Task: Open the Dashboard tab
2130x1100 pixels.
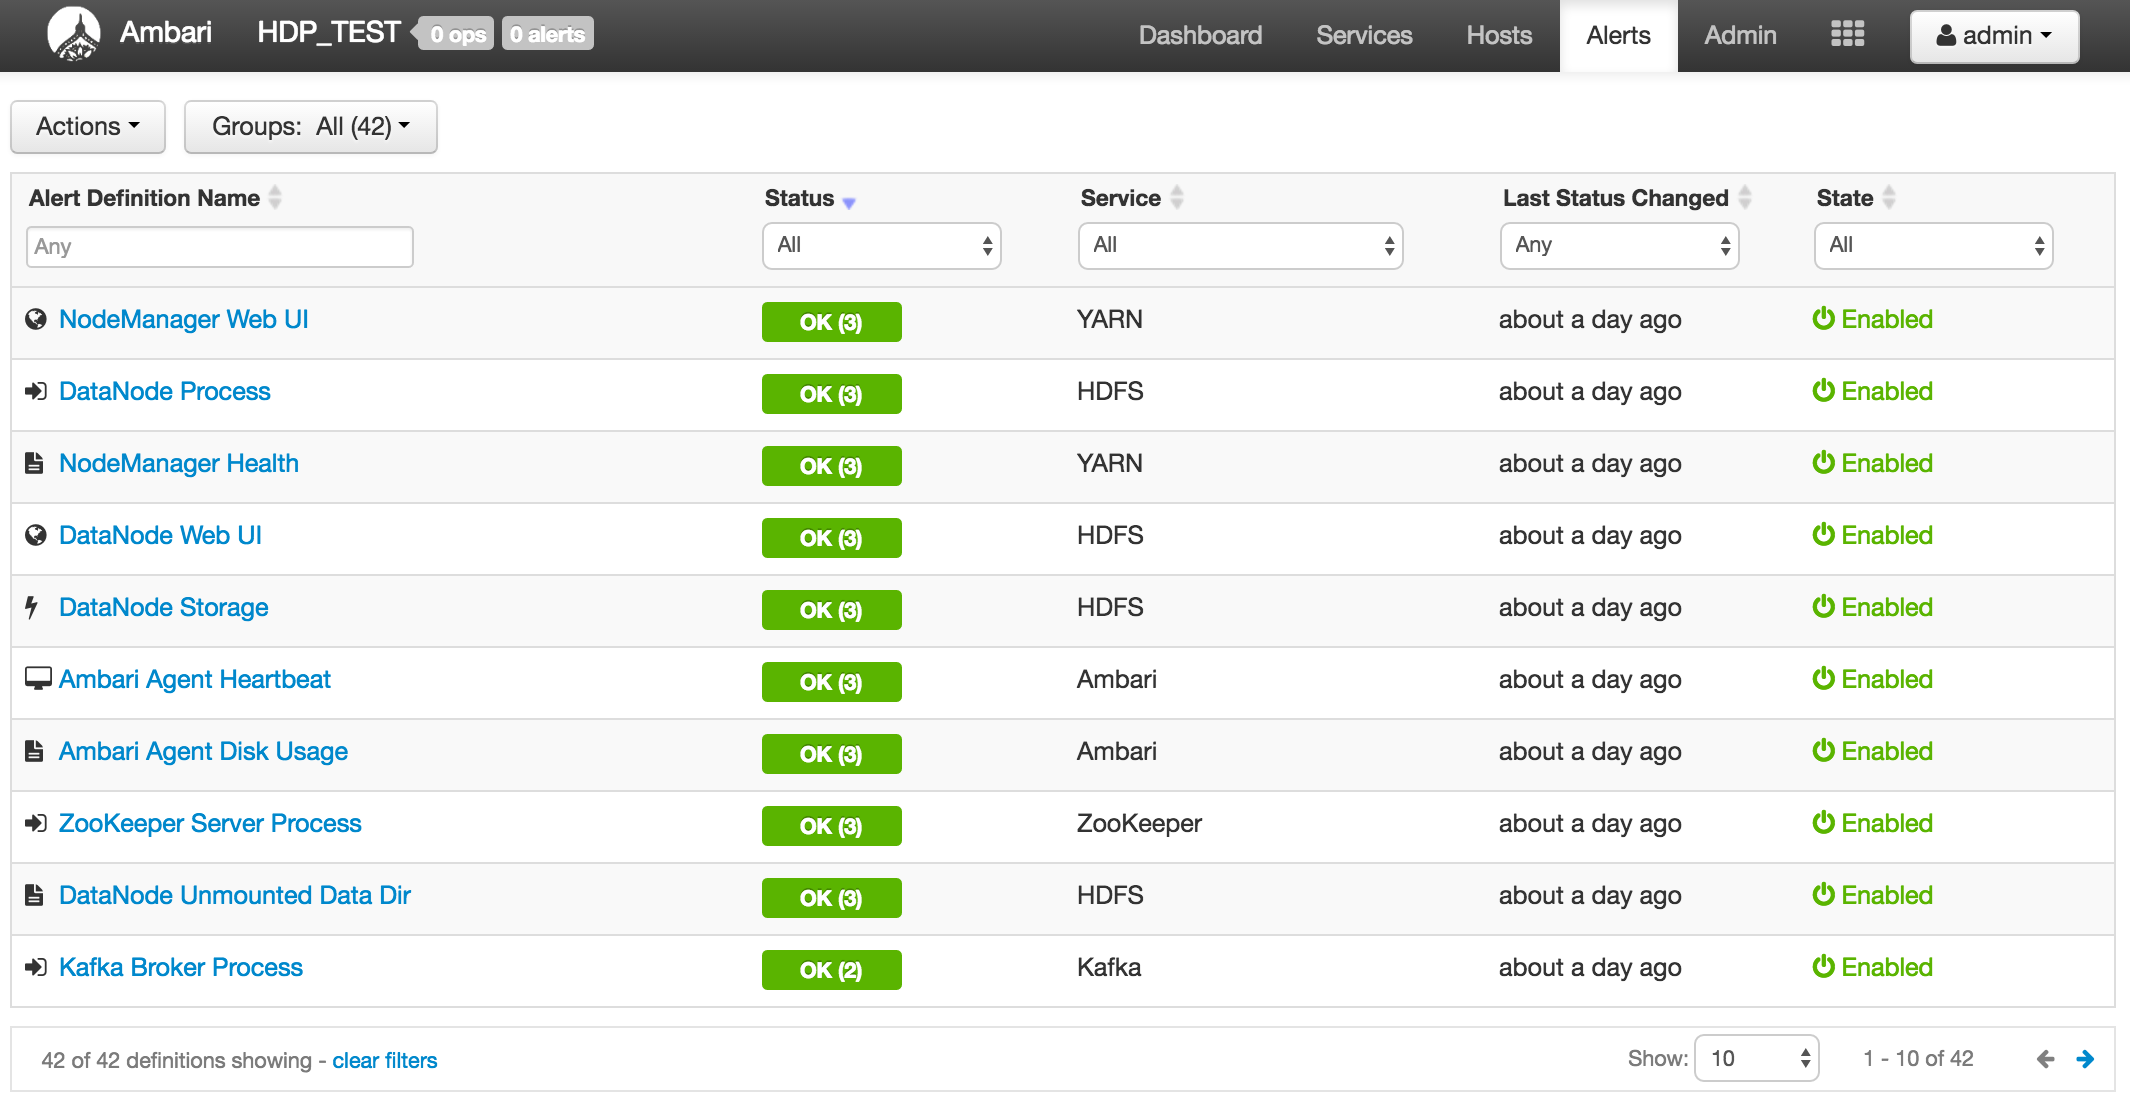Action: click(1200, 35)
